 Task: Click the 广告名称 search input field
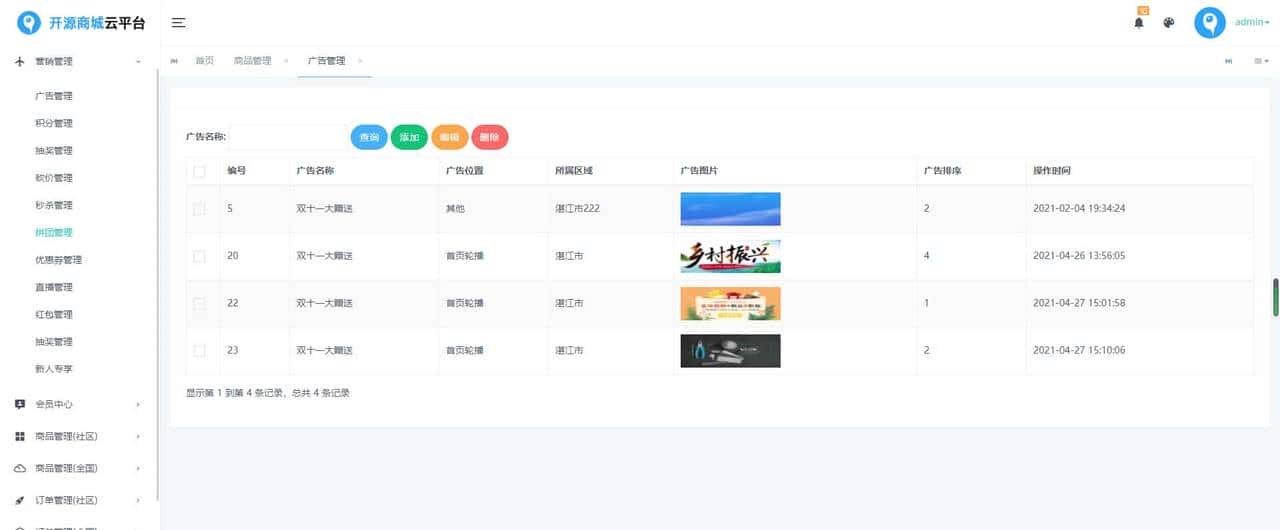click(x=288, y=138)
